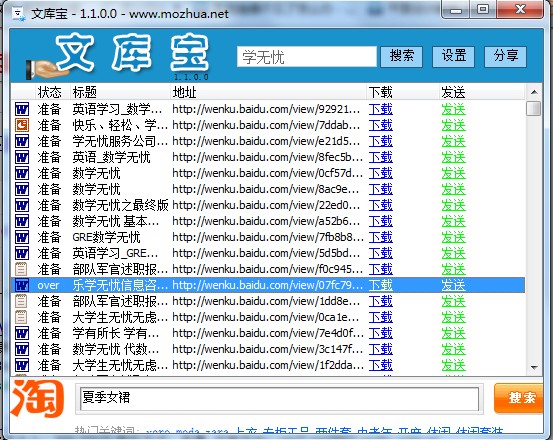Click Word icon of row 英语学习_数学
Screen dimensions: 553x440
pyautogui.click(x=22, y=109)
